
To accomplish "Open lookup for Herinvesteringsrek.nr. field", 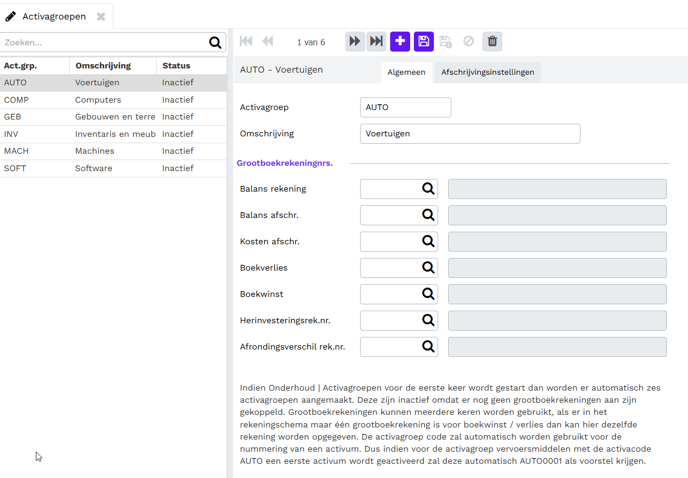I will (x=428, y=321).
